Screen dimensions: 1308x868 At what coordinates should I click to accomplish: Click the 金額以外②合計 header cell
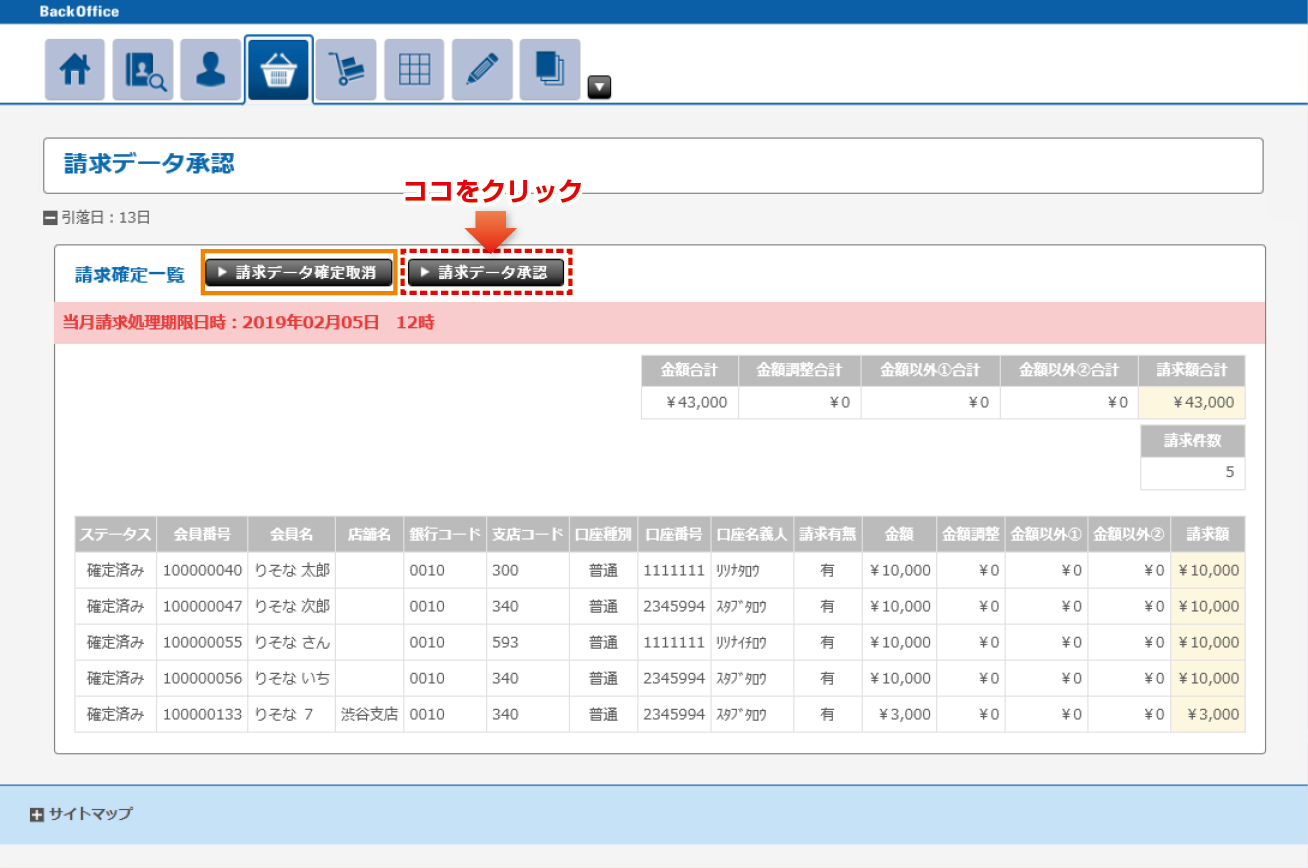point(1069,370)
